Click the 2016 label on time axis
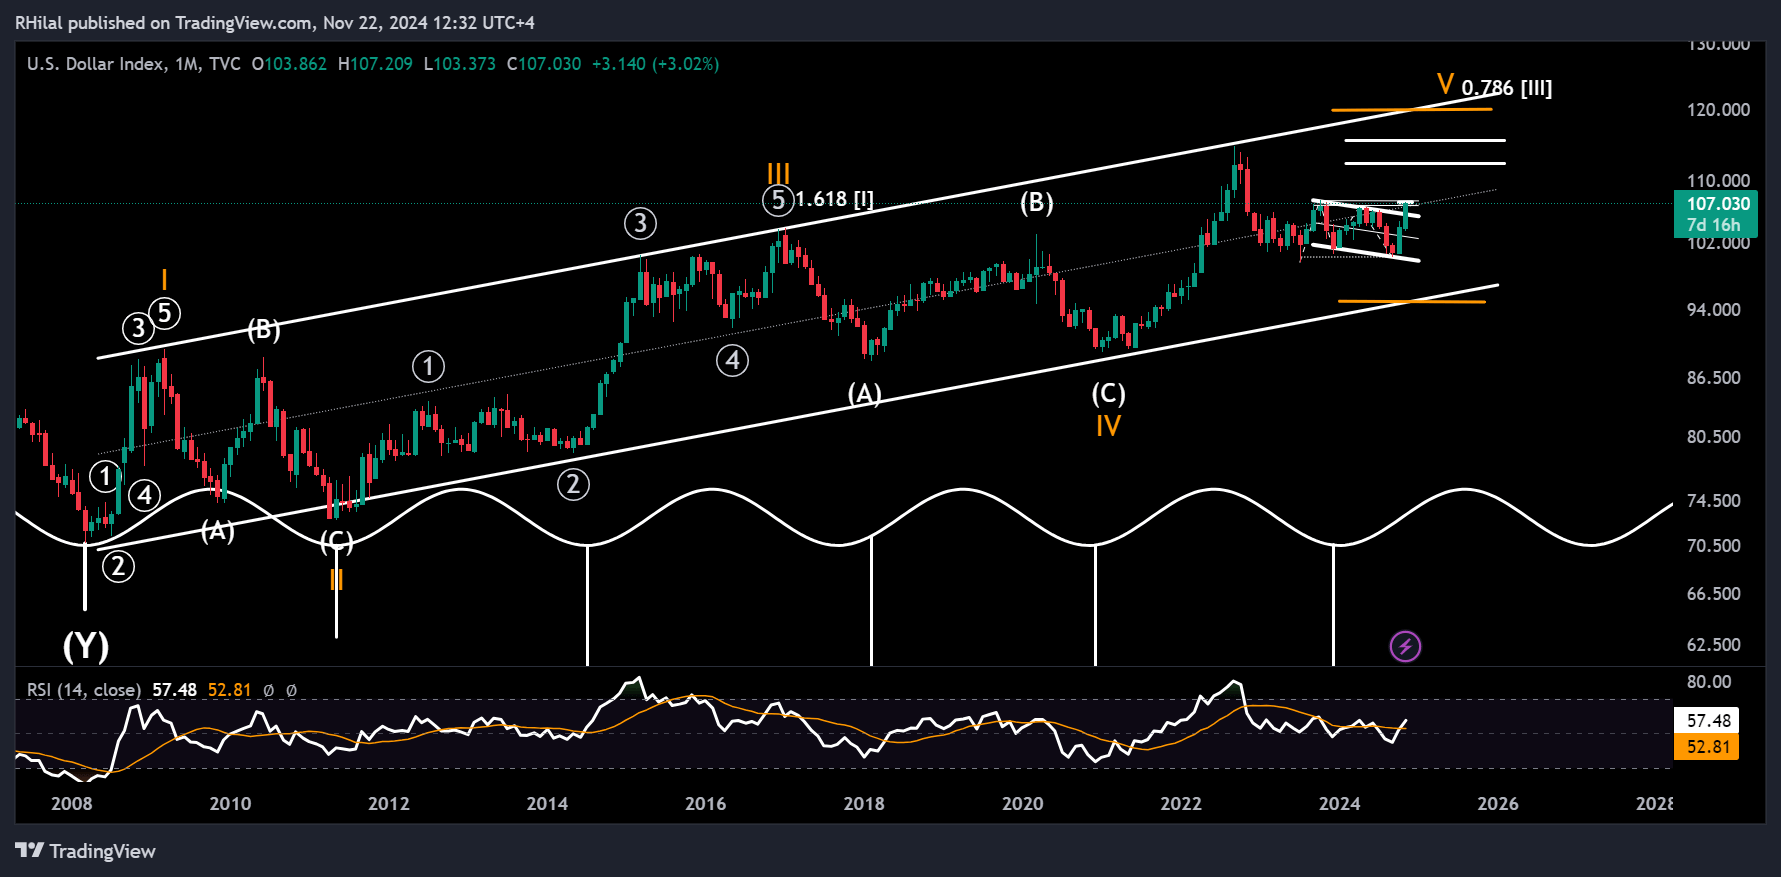The height and width of the screenshot is (877, 1781). (x=706, y=804)
